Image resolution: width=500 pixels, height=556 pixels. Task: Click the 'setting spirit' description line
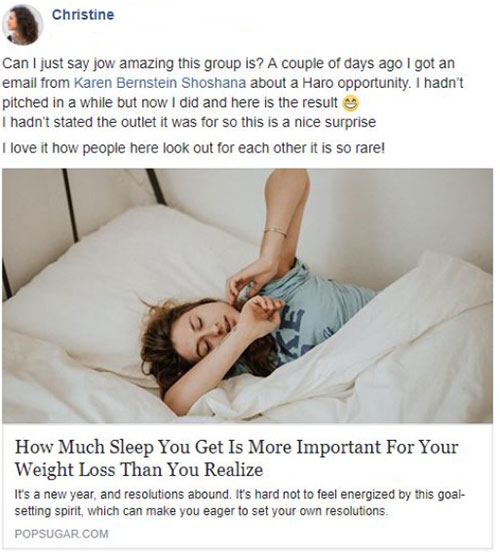pyautogui.click(x=200, y=511)
